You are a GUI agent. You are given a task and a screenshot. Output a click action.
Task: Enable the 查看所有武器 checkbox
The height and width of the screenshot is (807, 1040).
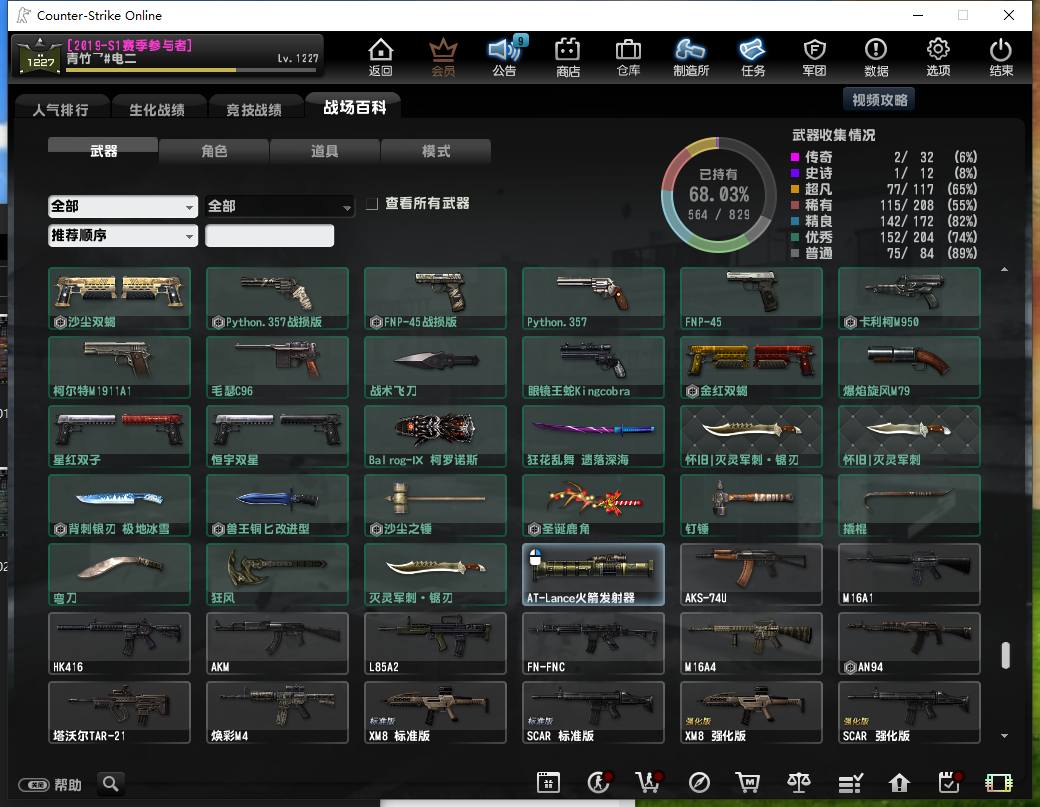tap(372, 204)
